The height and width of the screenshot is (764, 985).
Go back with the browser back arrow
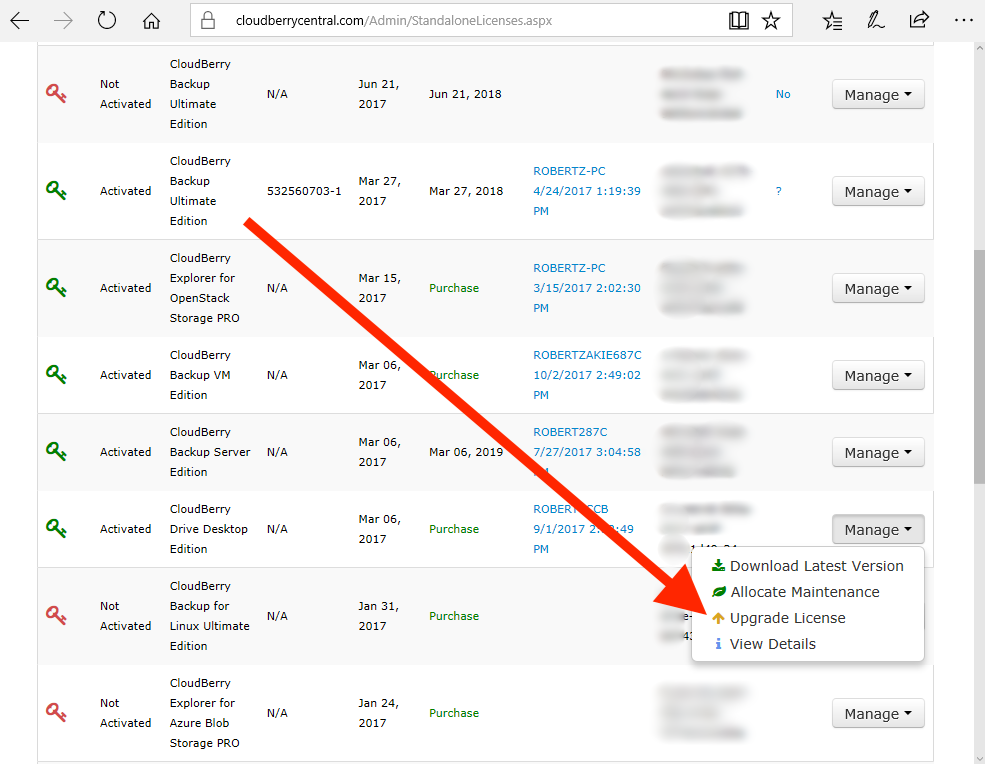20,21
